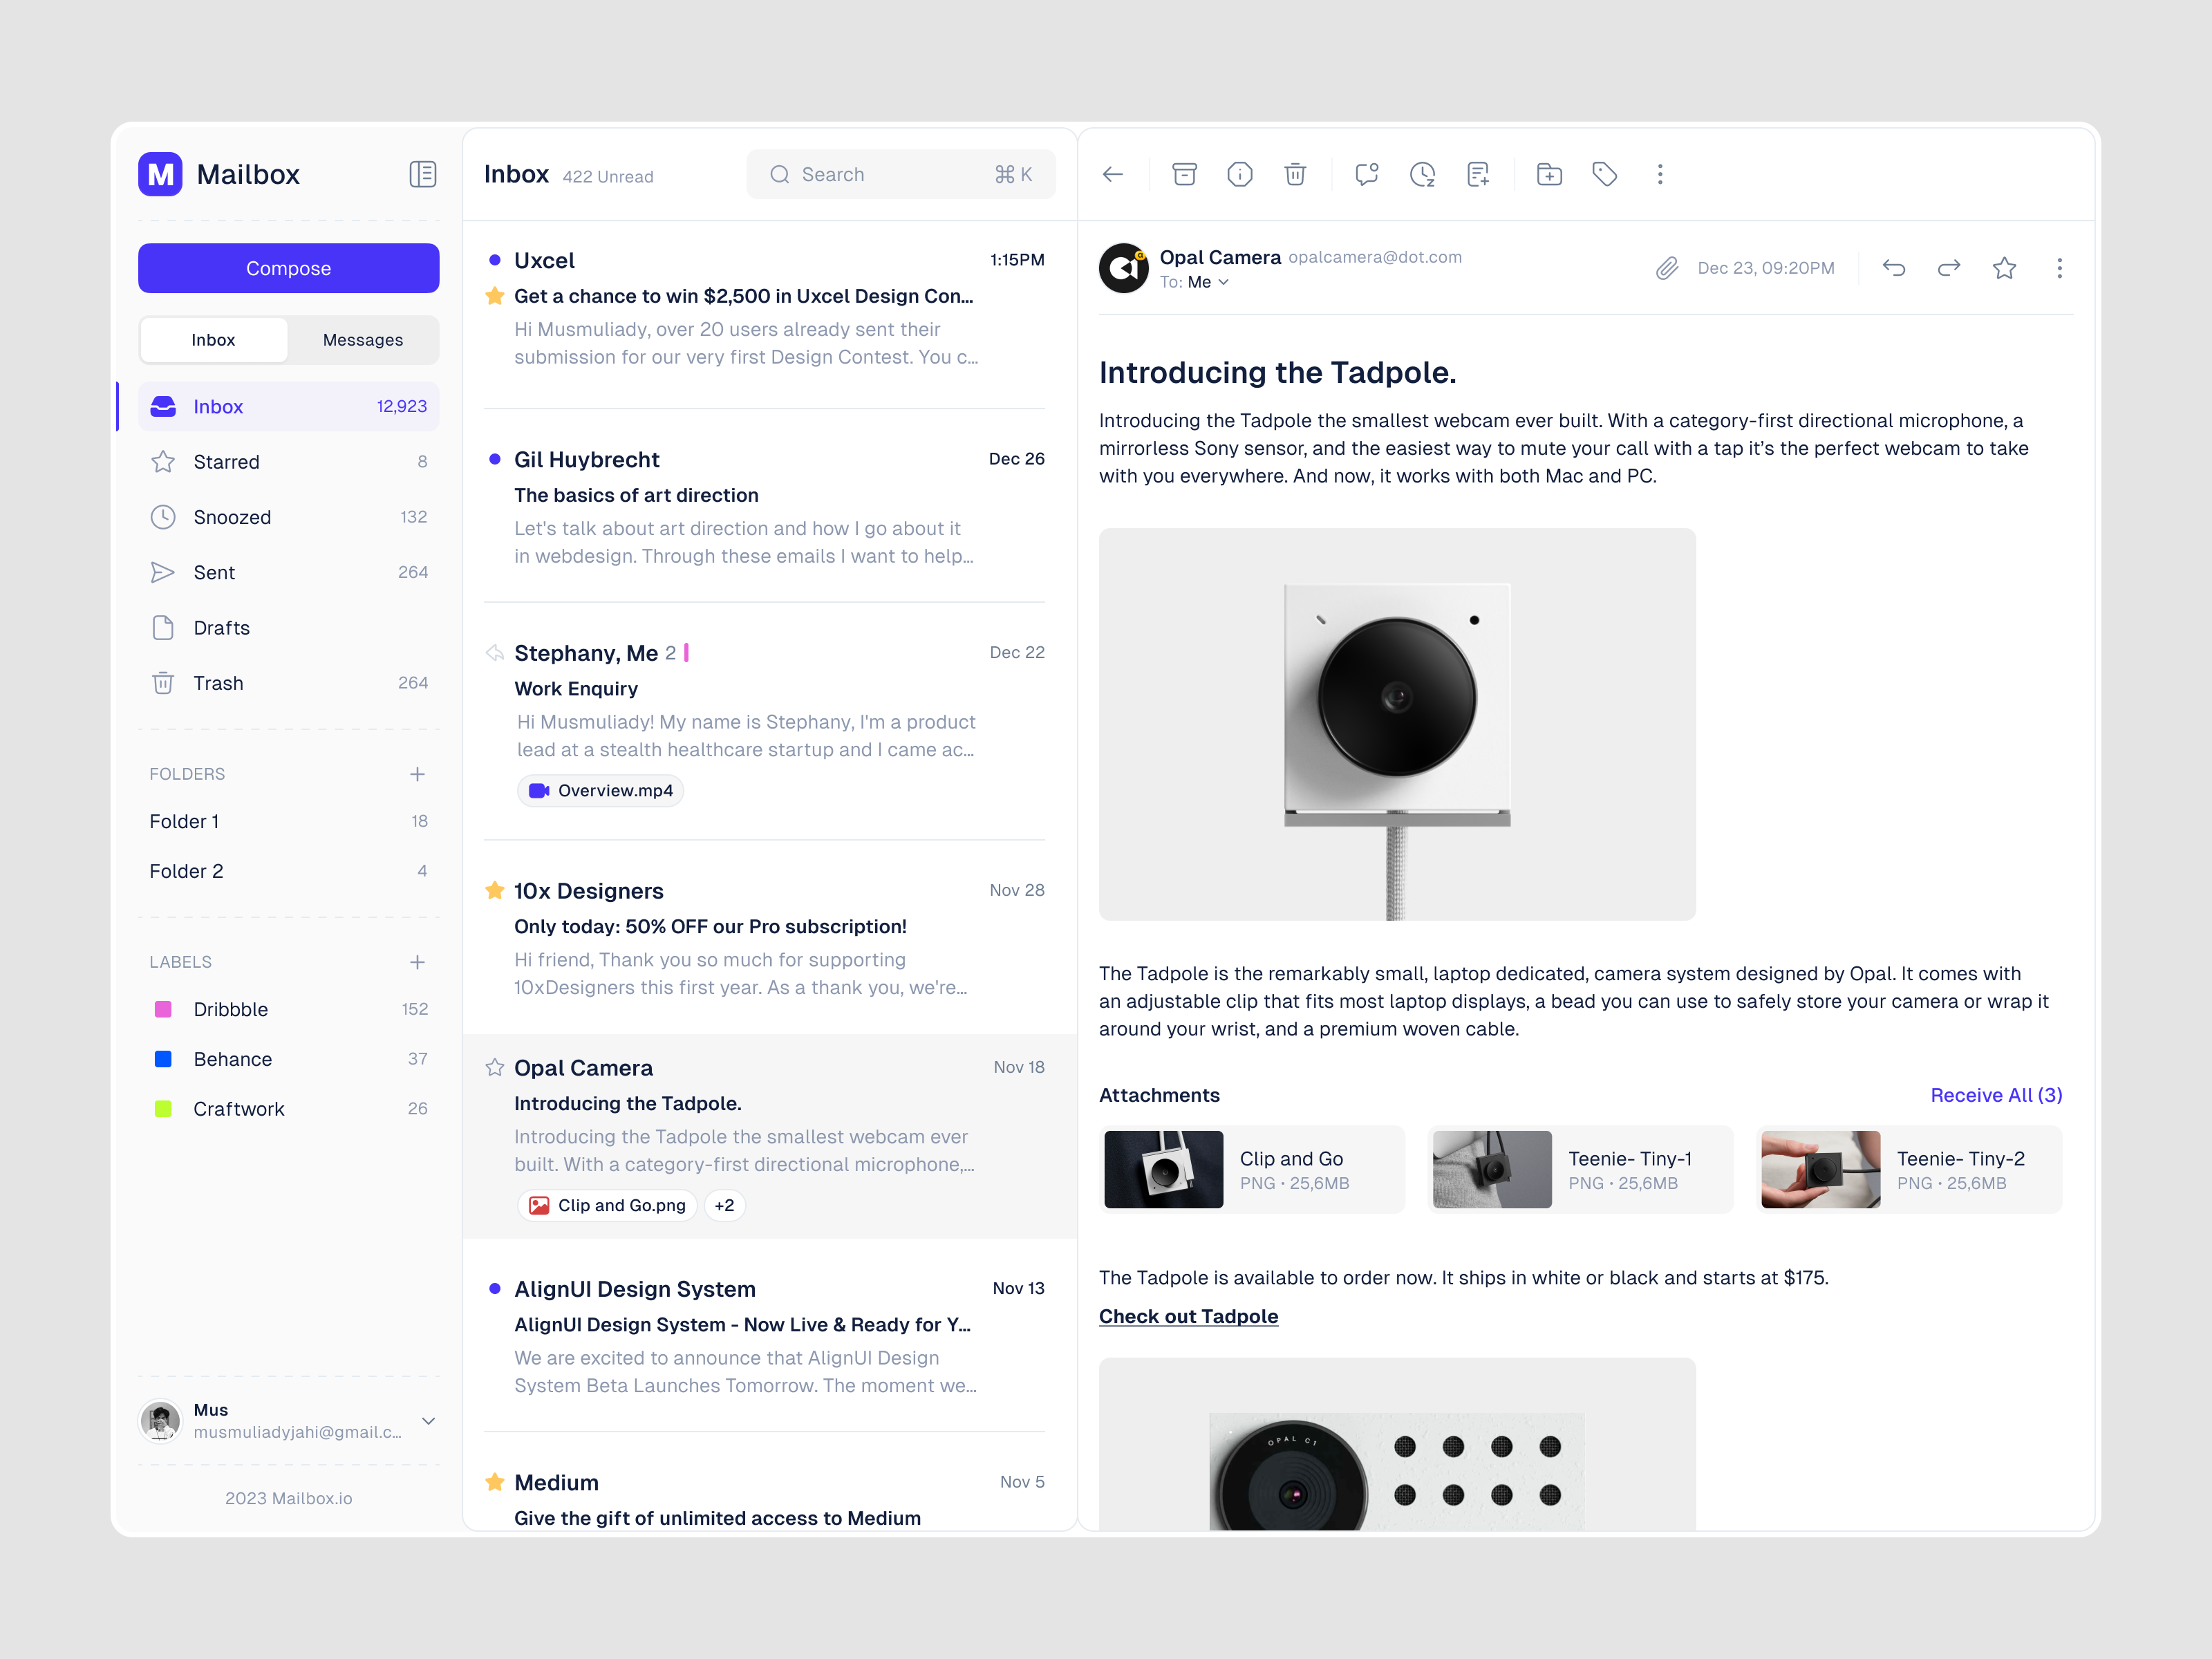
Task: Click the Dribbble label color swatch
Action: click(x=163, y=1009)
